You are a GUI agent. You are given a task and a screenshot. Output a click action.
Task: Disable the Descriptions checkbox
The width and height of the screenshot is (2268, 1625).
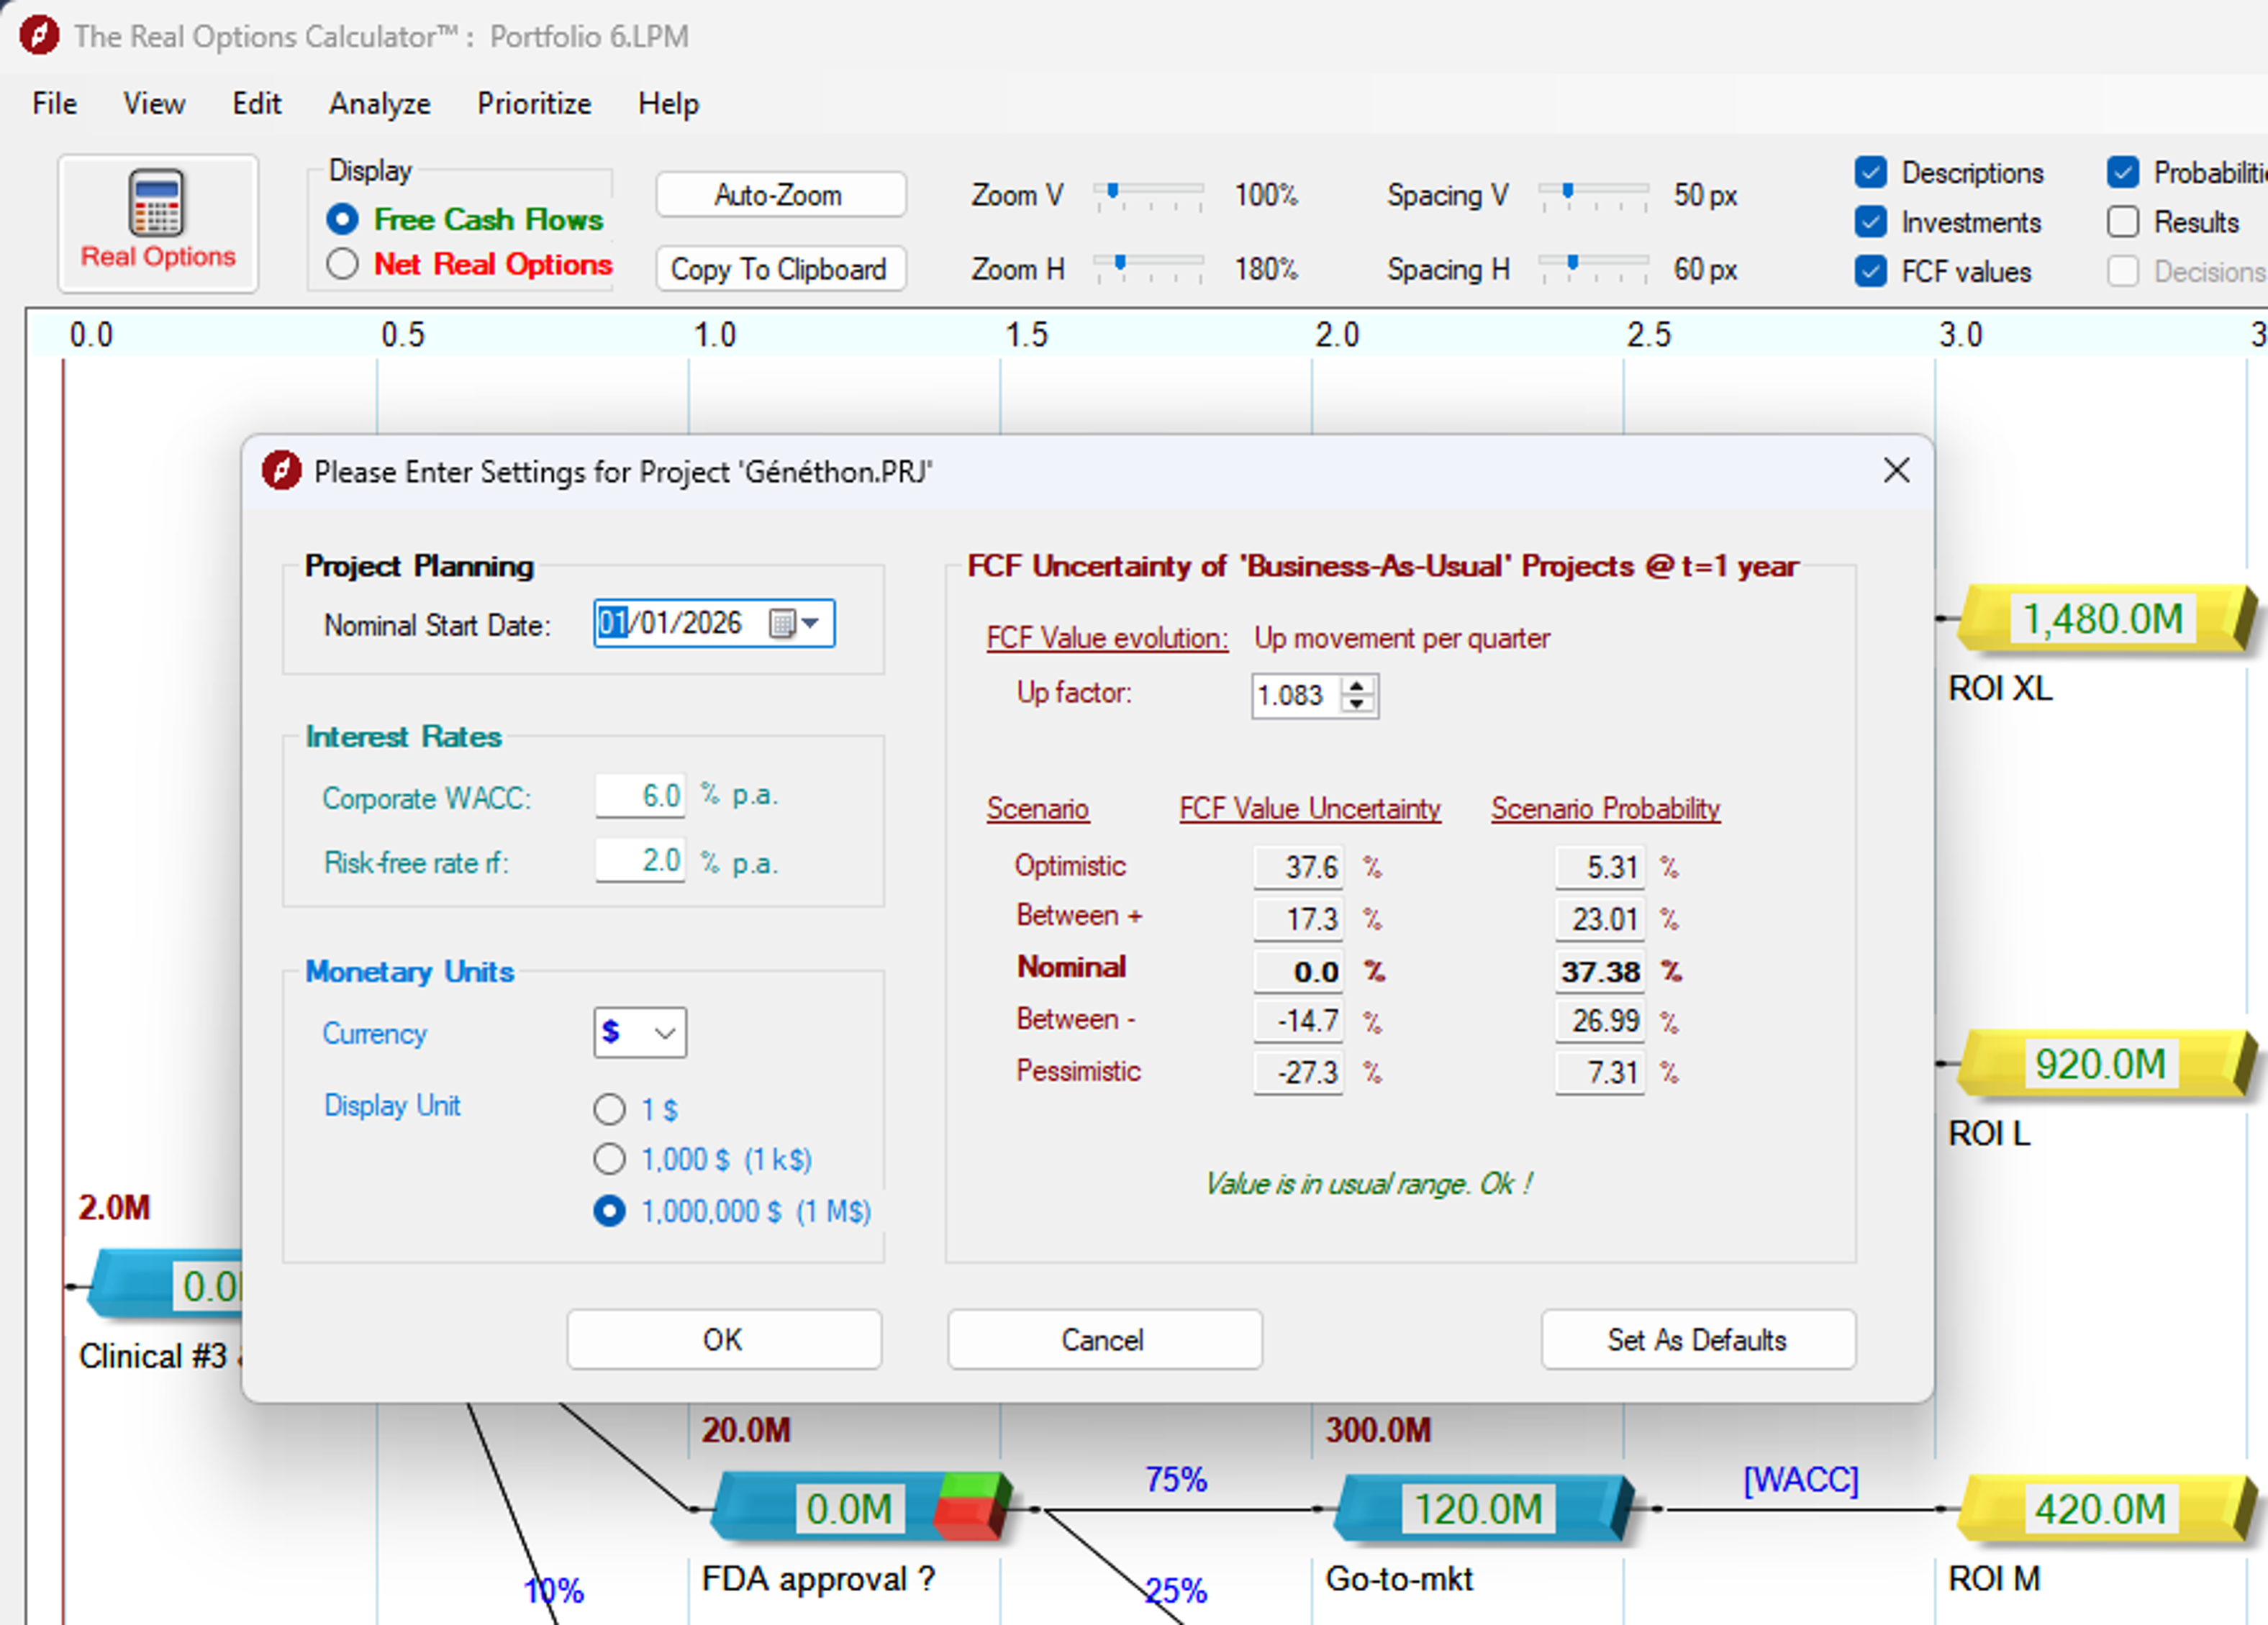pos(1870,172)
